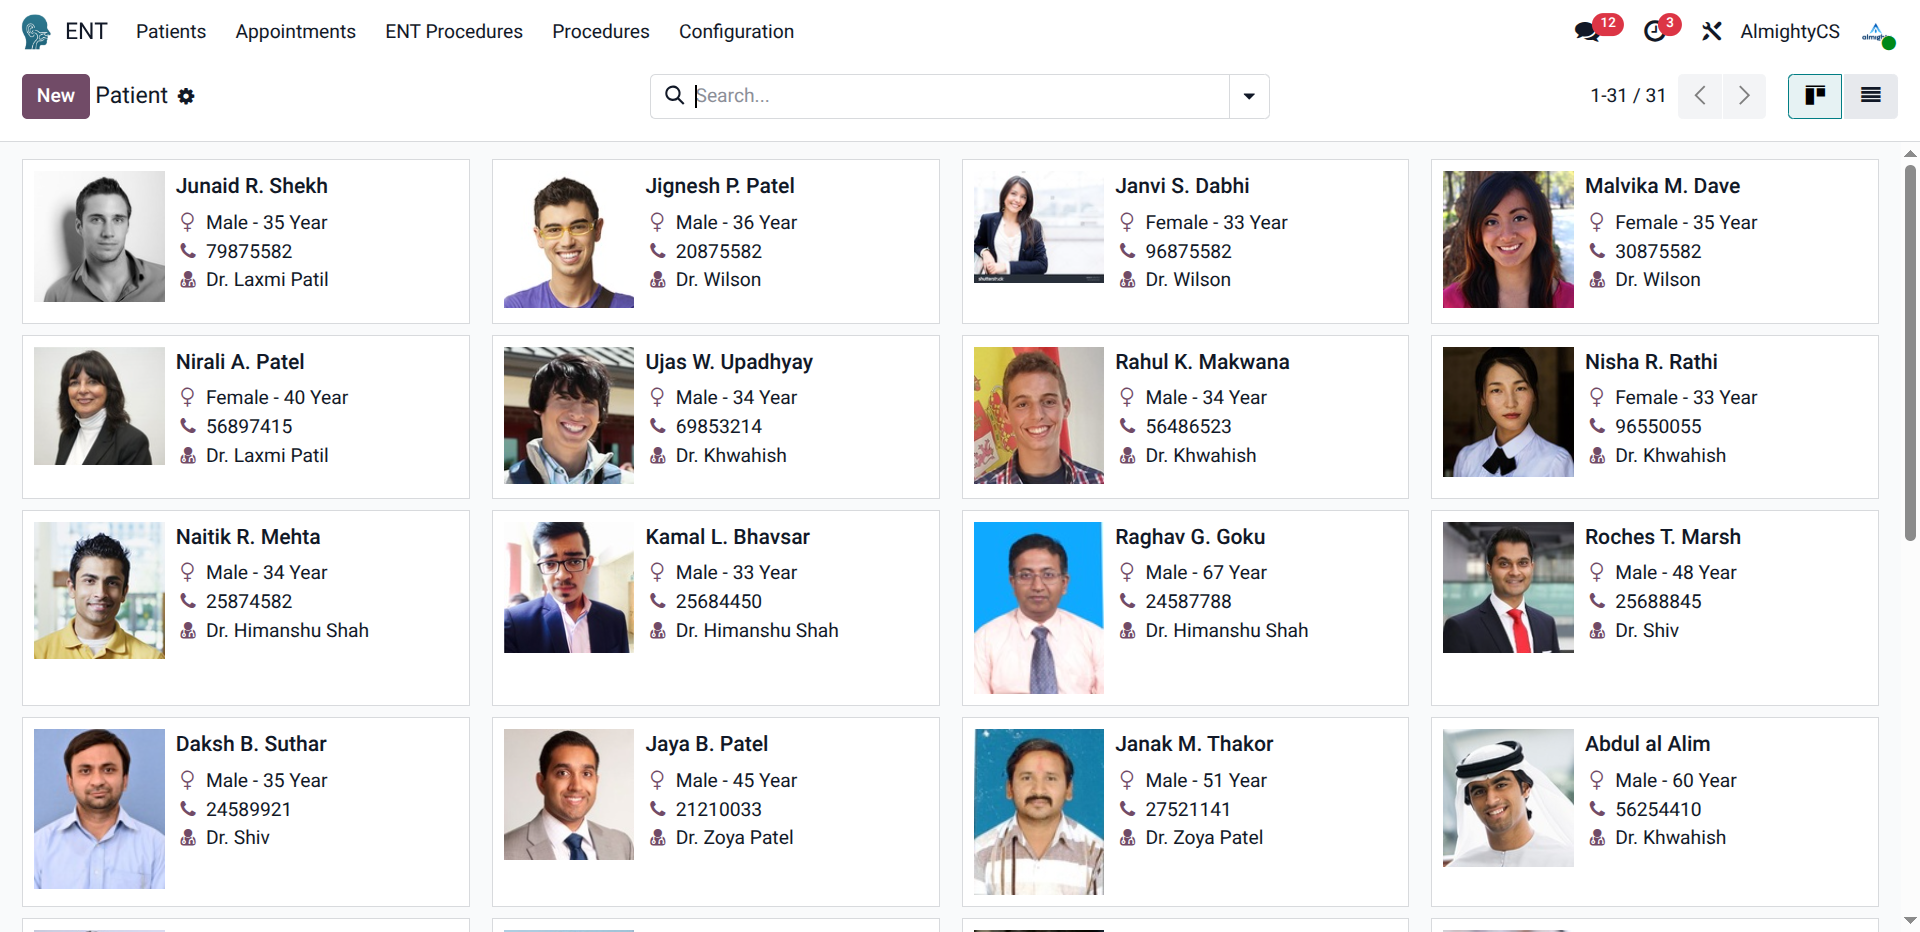Open the ENT app home logo
This screenshot has width=1920, height=932.
pyautogui.click(x=36, y=32)
